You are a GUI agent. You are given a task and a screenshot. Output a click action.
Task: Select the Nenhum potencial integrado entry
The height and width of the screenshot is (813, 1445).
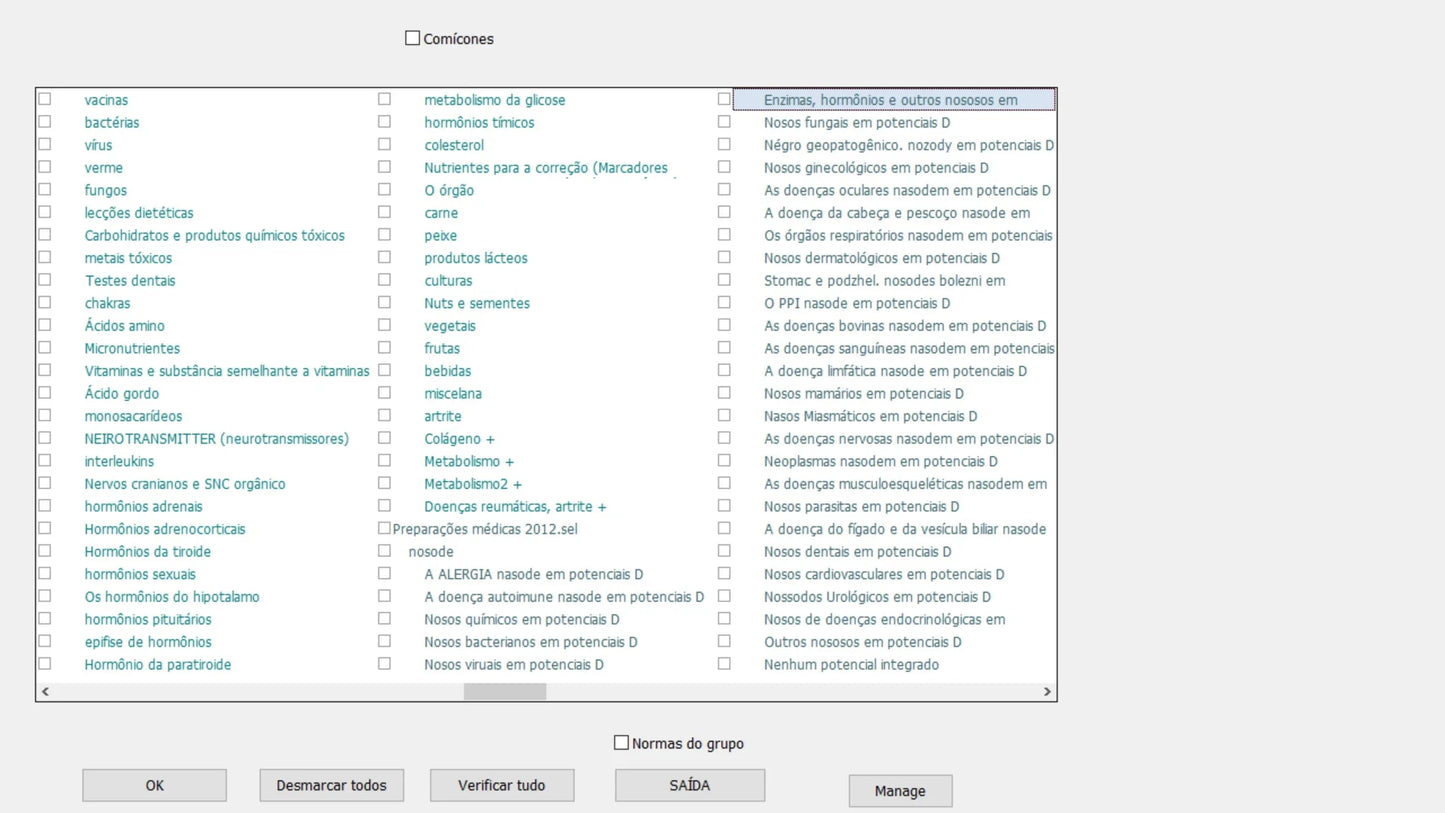pyautogui.click(x=851, y=665)
